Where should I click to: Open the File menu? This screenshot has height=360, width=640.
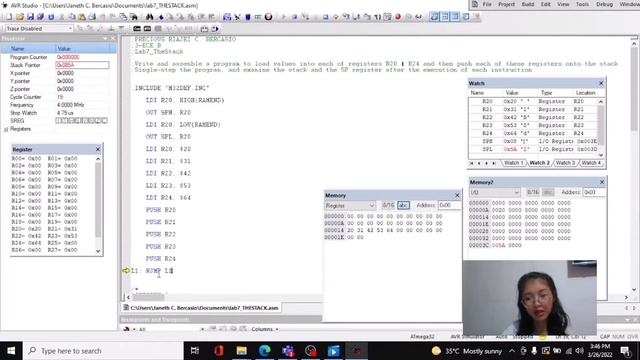(x=487, y=4)
